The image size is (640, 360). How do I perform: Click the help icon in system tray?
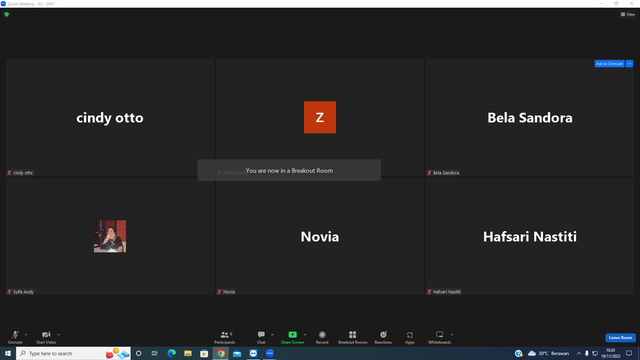518,353
